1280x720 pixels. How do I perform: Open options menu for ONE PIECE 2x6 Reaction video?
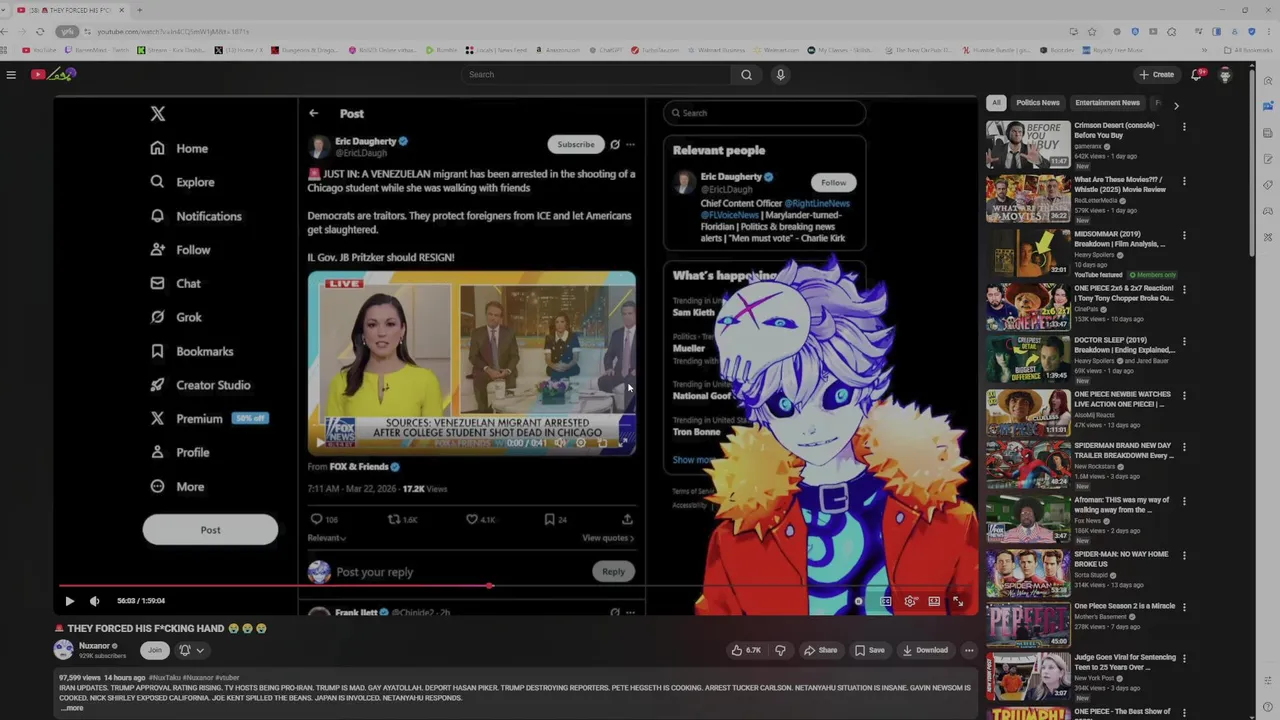[x=1184, y=289]
